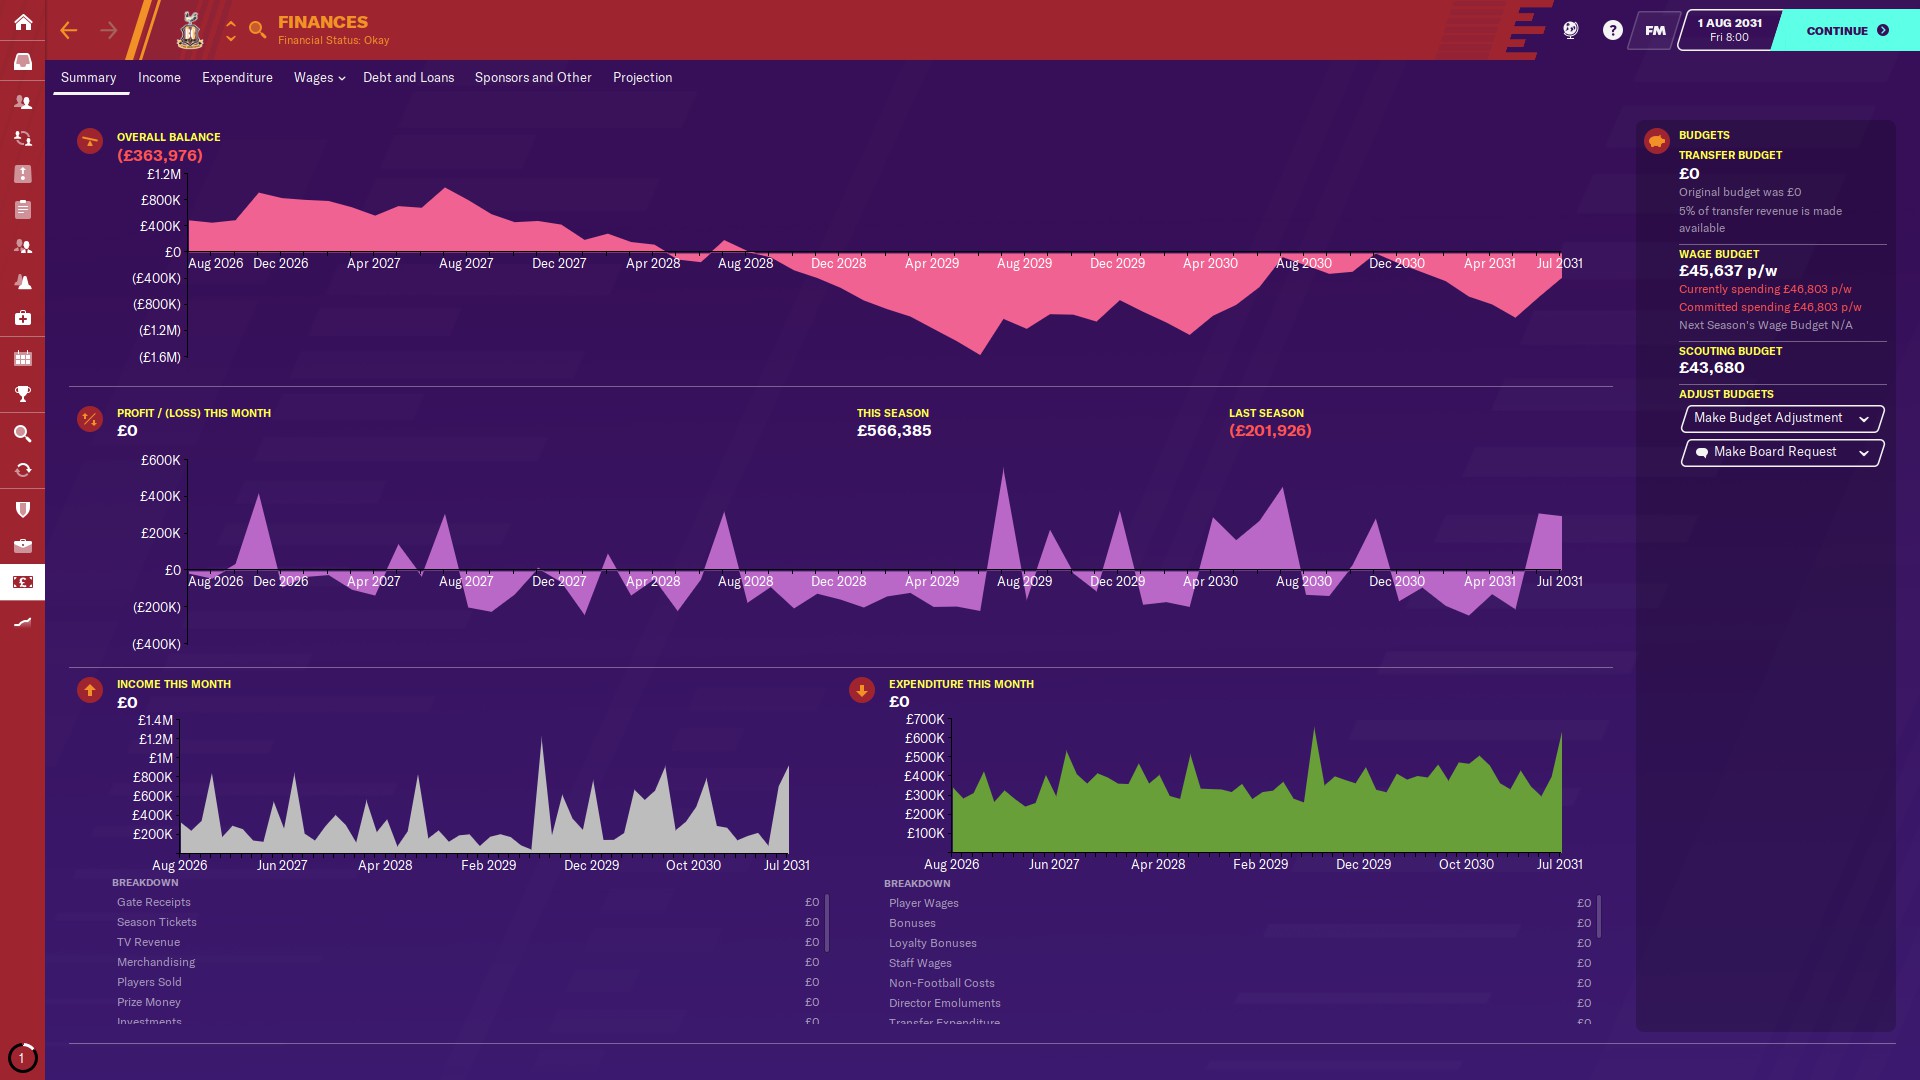Open the Projection tab
Viewport: 1920px width, 1080px height.
(642, 78)
